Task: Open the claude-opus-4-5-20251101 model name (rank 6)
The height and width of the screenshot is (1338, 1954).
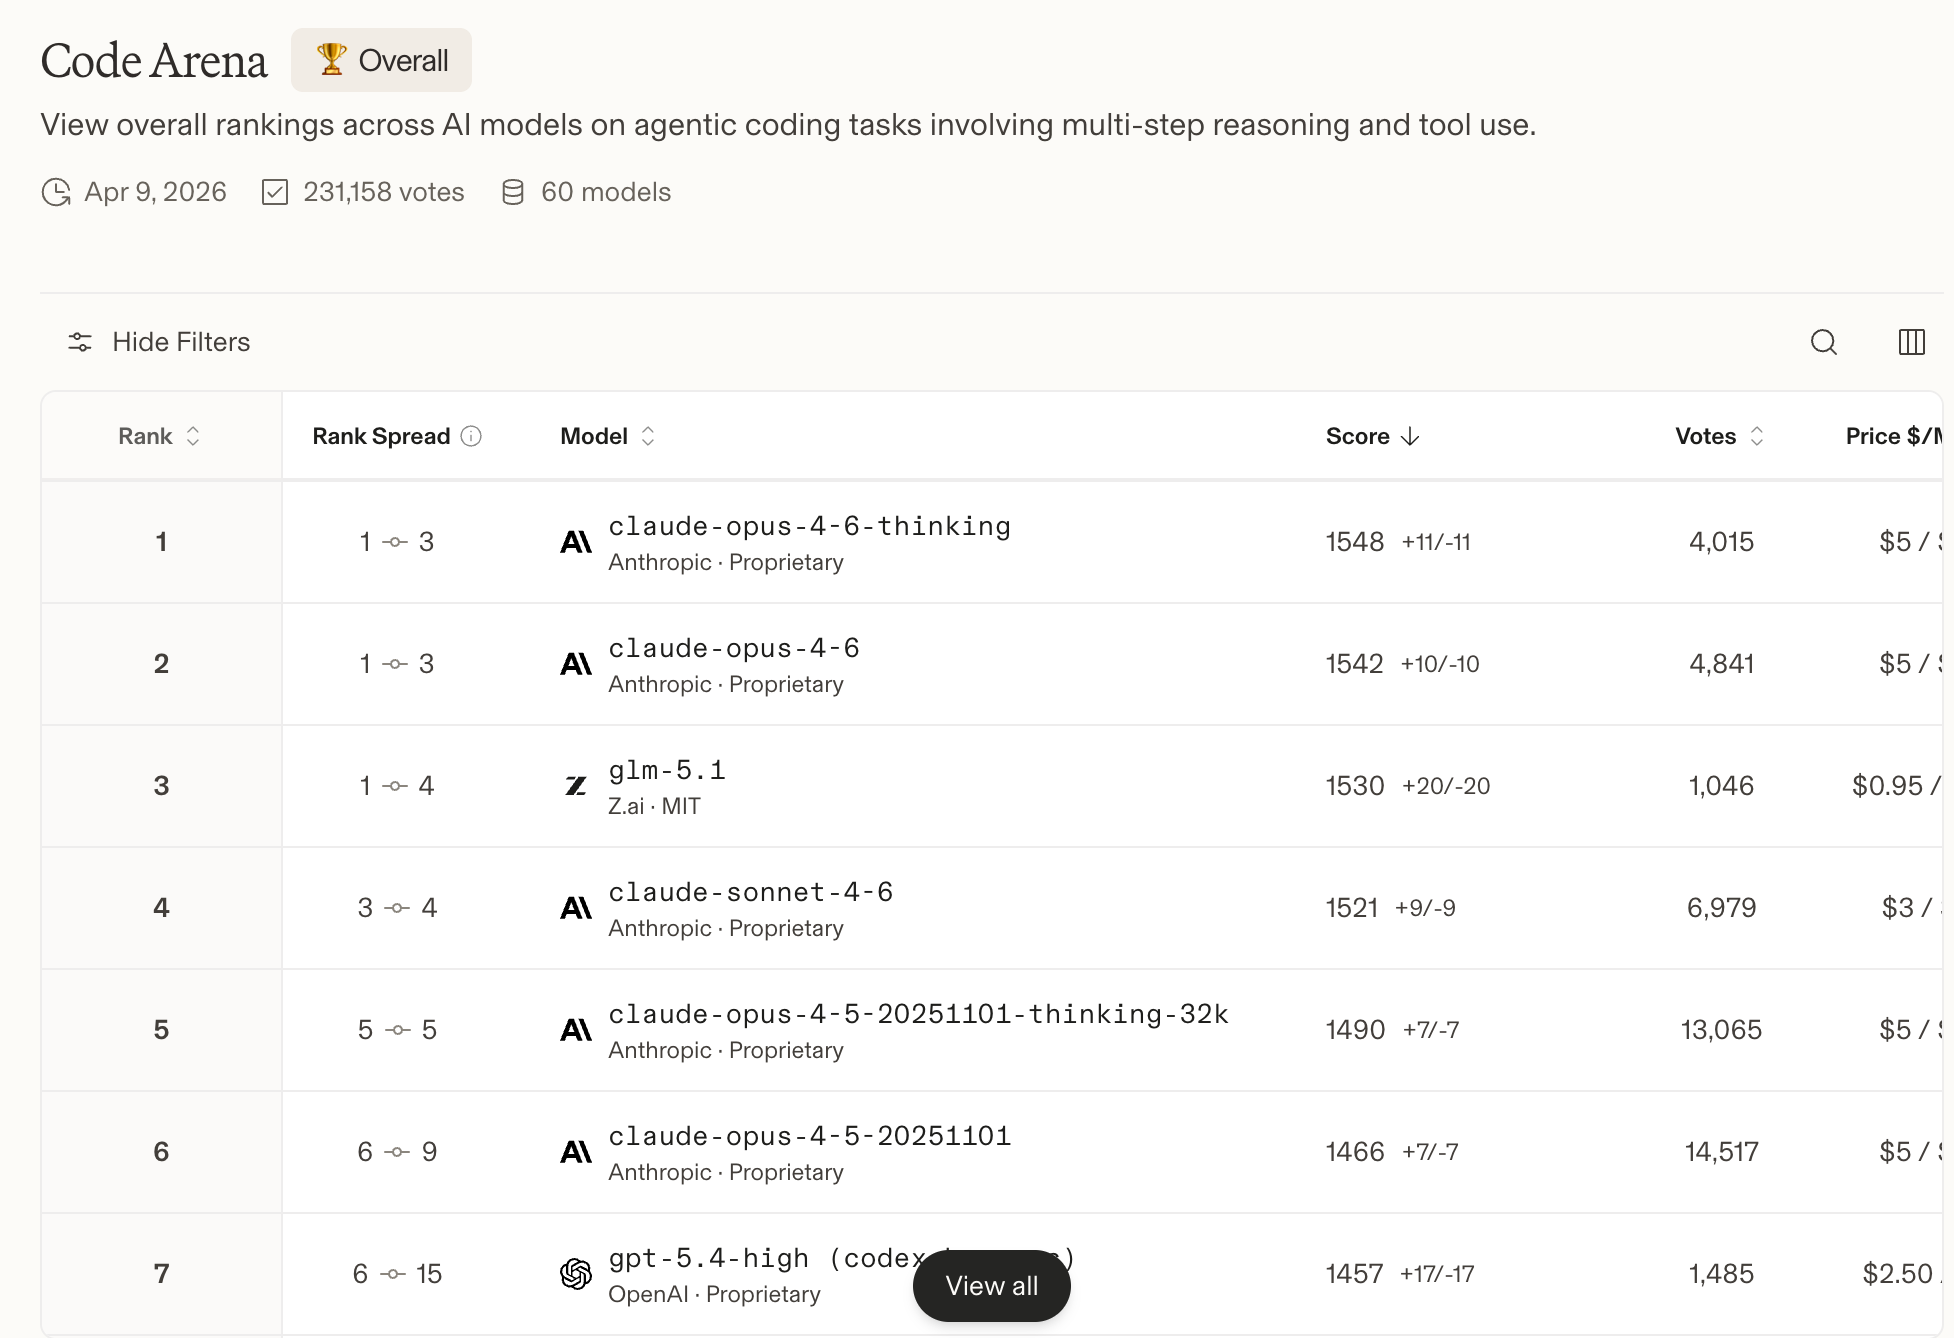Action: 809,1136
